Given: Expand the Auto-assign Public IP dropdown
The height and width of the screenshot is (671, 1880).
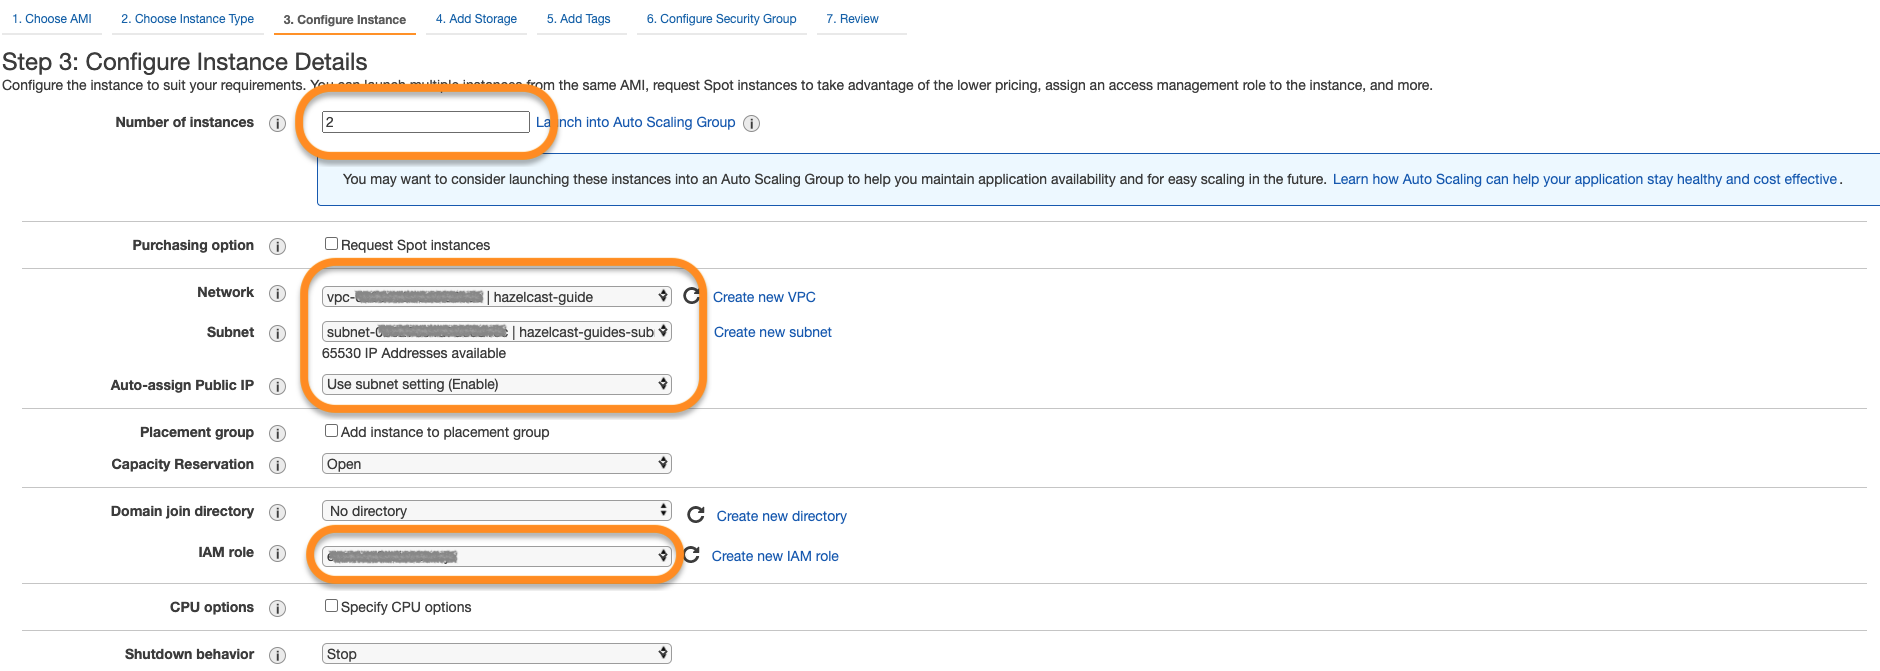Looking at the screenshot, I should [x=496, y=384].
